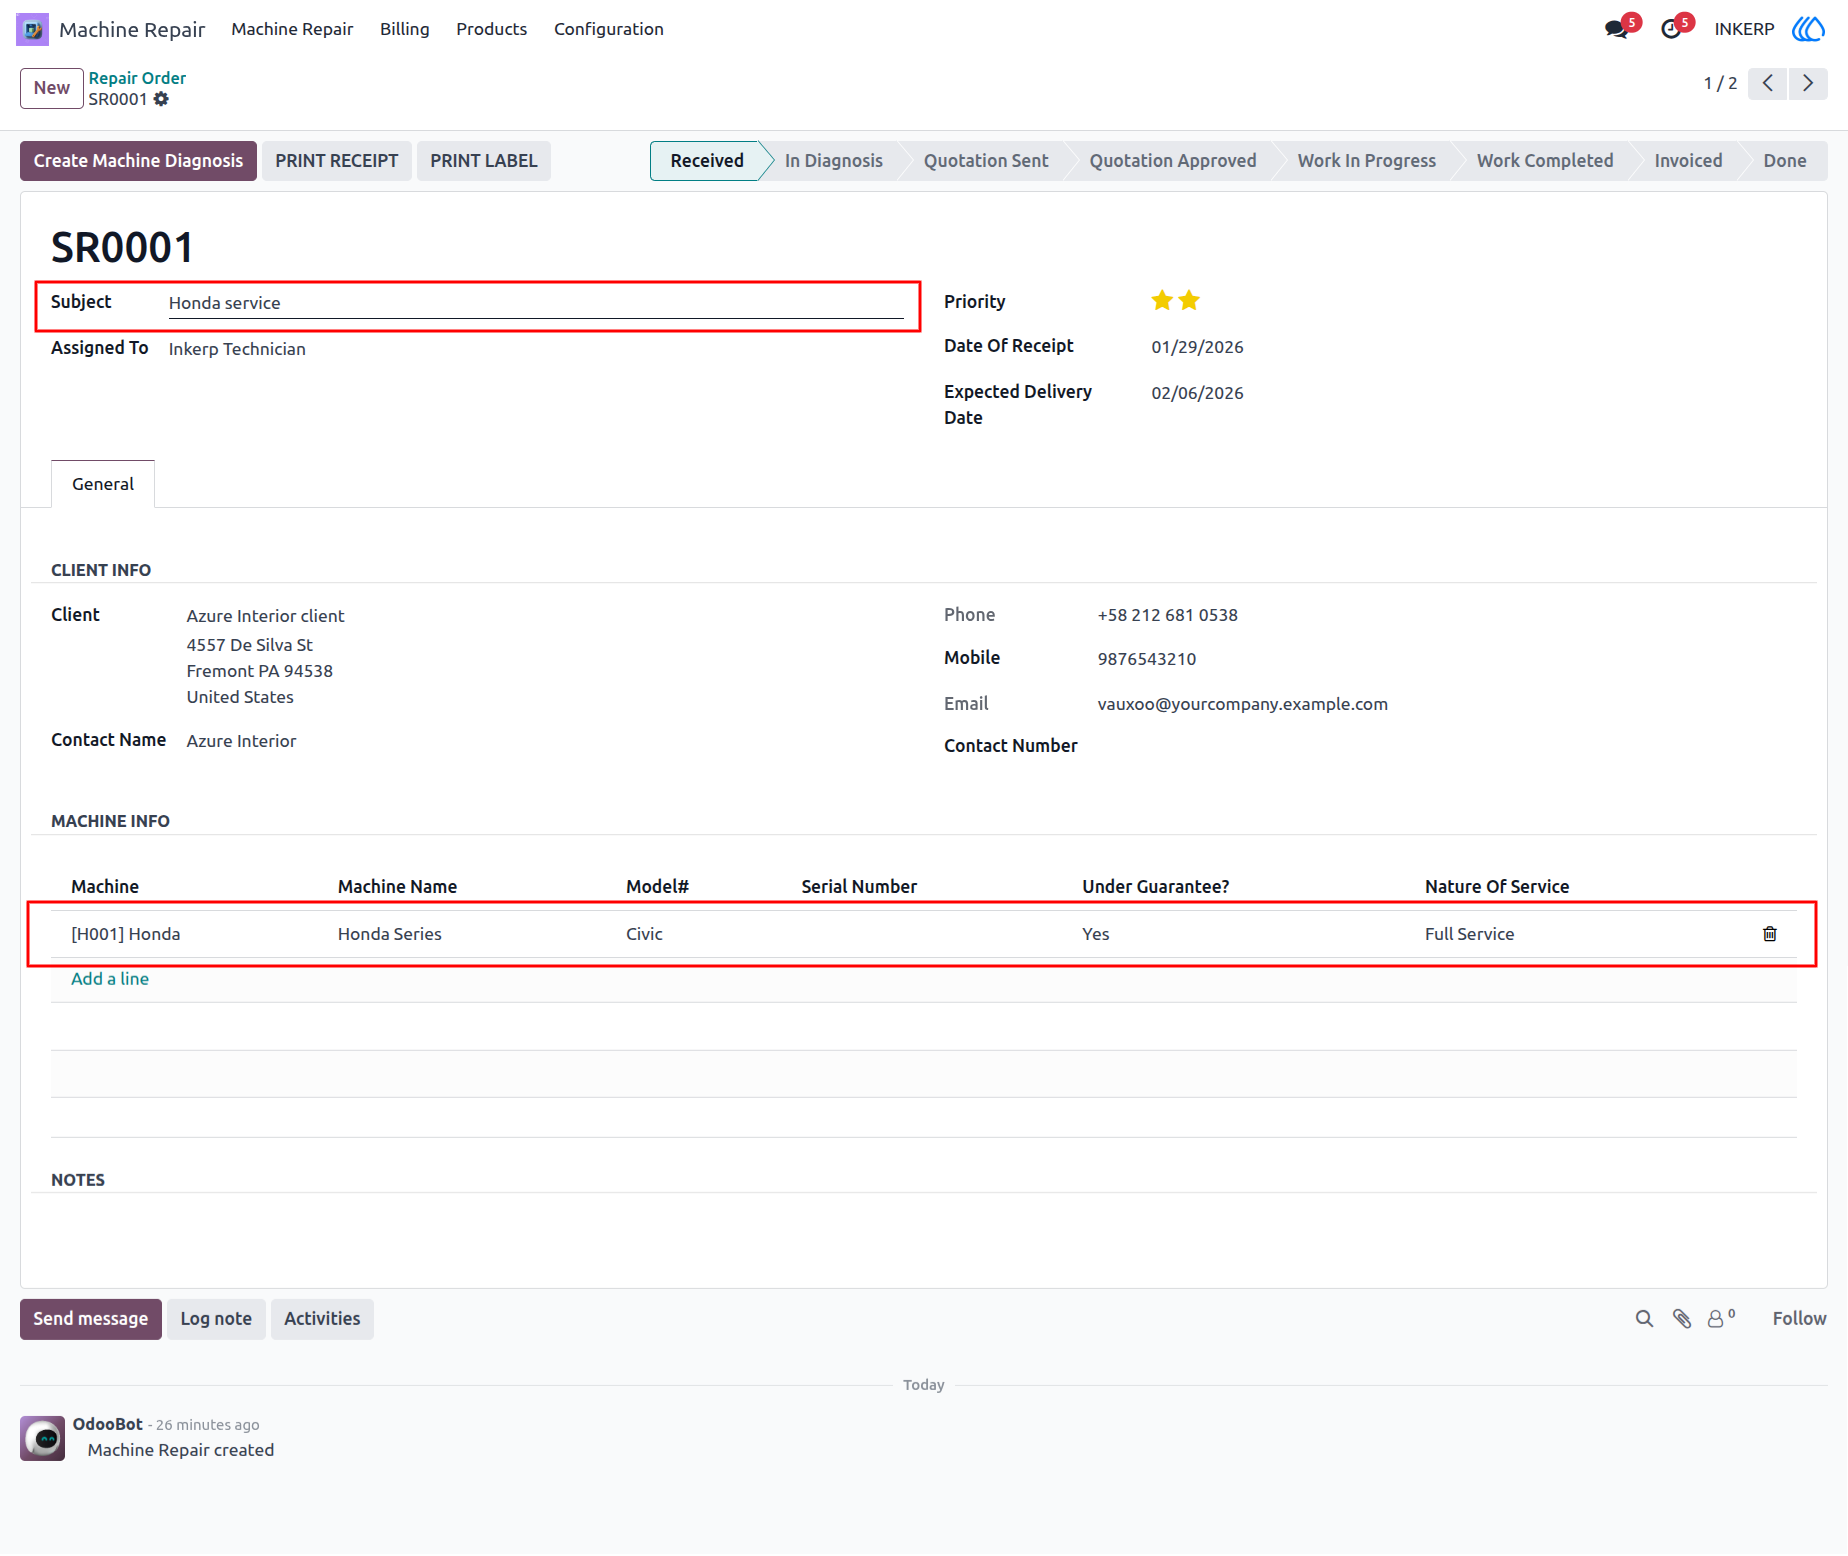
Task: Click PRINT RECEIPT button
Action: (x=337, y=161)
